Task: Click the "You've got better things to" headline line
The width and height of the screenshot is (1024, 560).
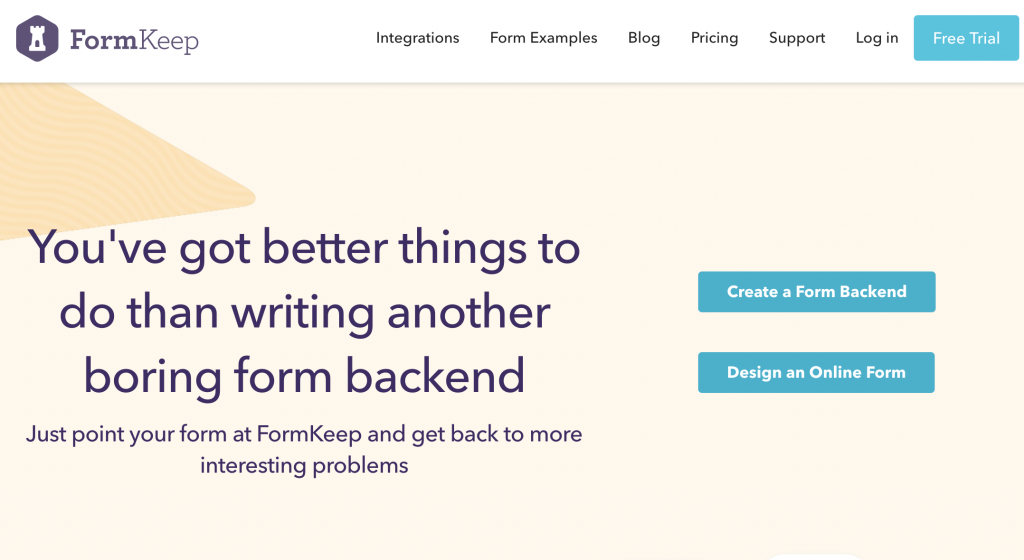Action: (x=304, y=248)
